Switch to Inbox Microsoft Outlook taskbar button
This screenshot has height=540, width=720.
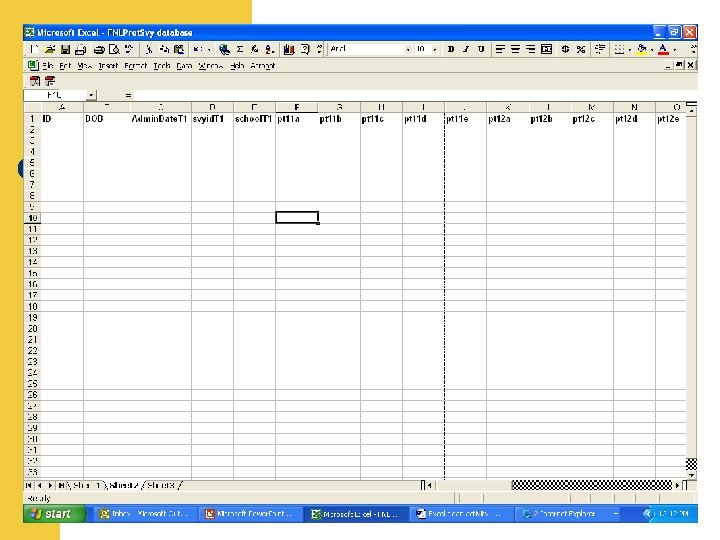coord(146,514)
